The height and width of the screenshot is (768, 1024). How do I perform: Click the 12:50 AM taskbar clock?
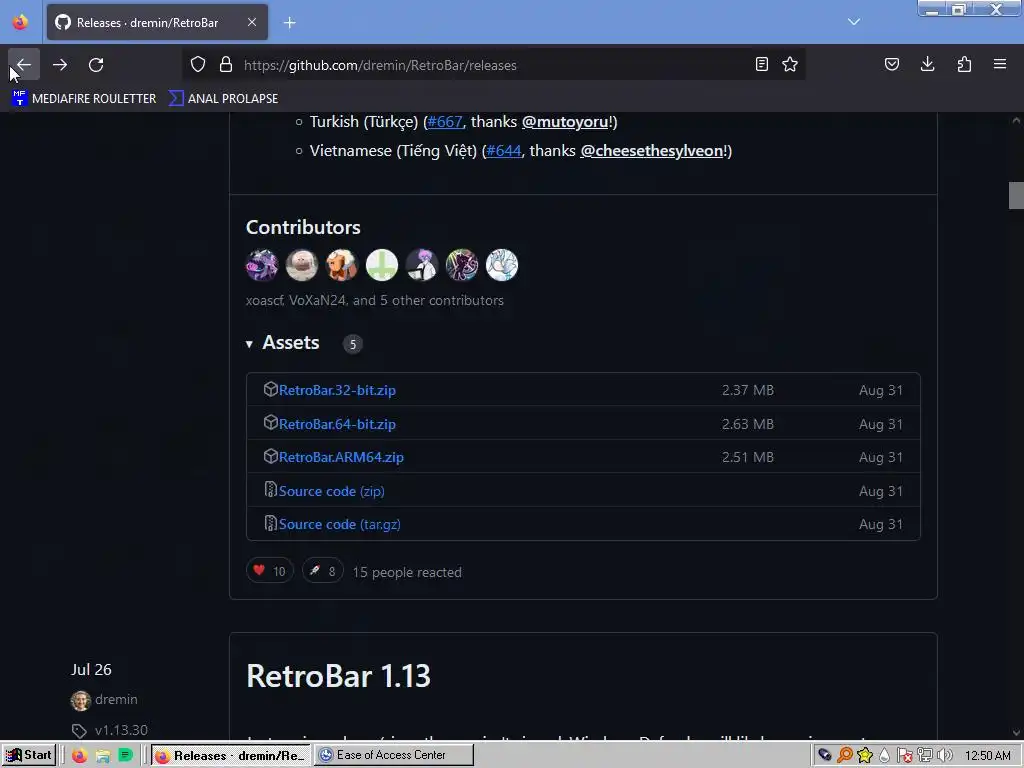(987, 756)
